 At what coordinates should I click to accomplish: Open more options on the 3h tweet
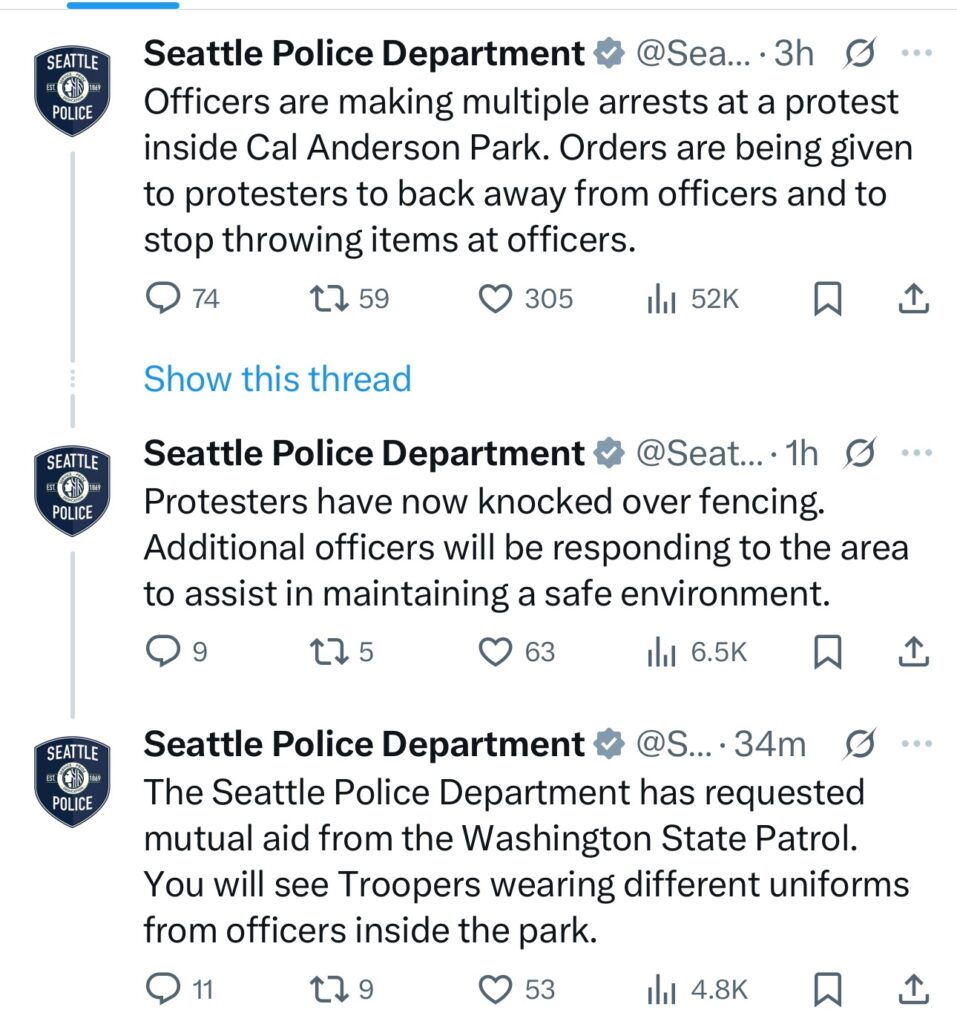[916, 53]
